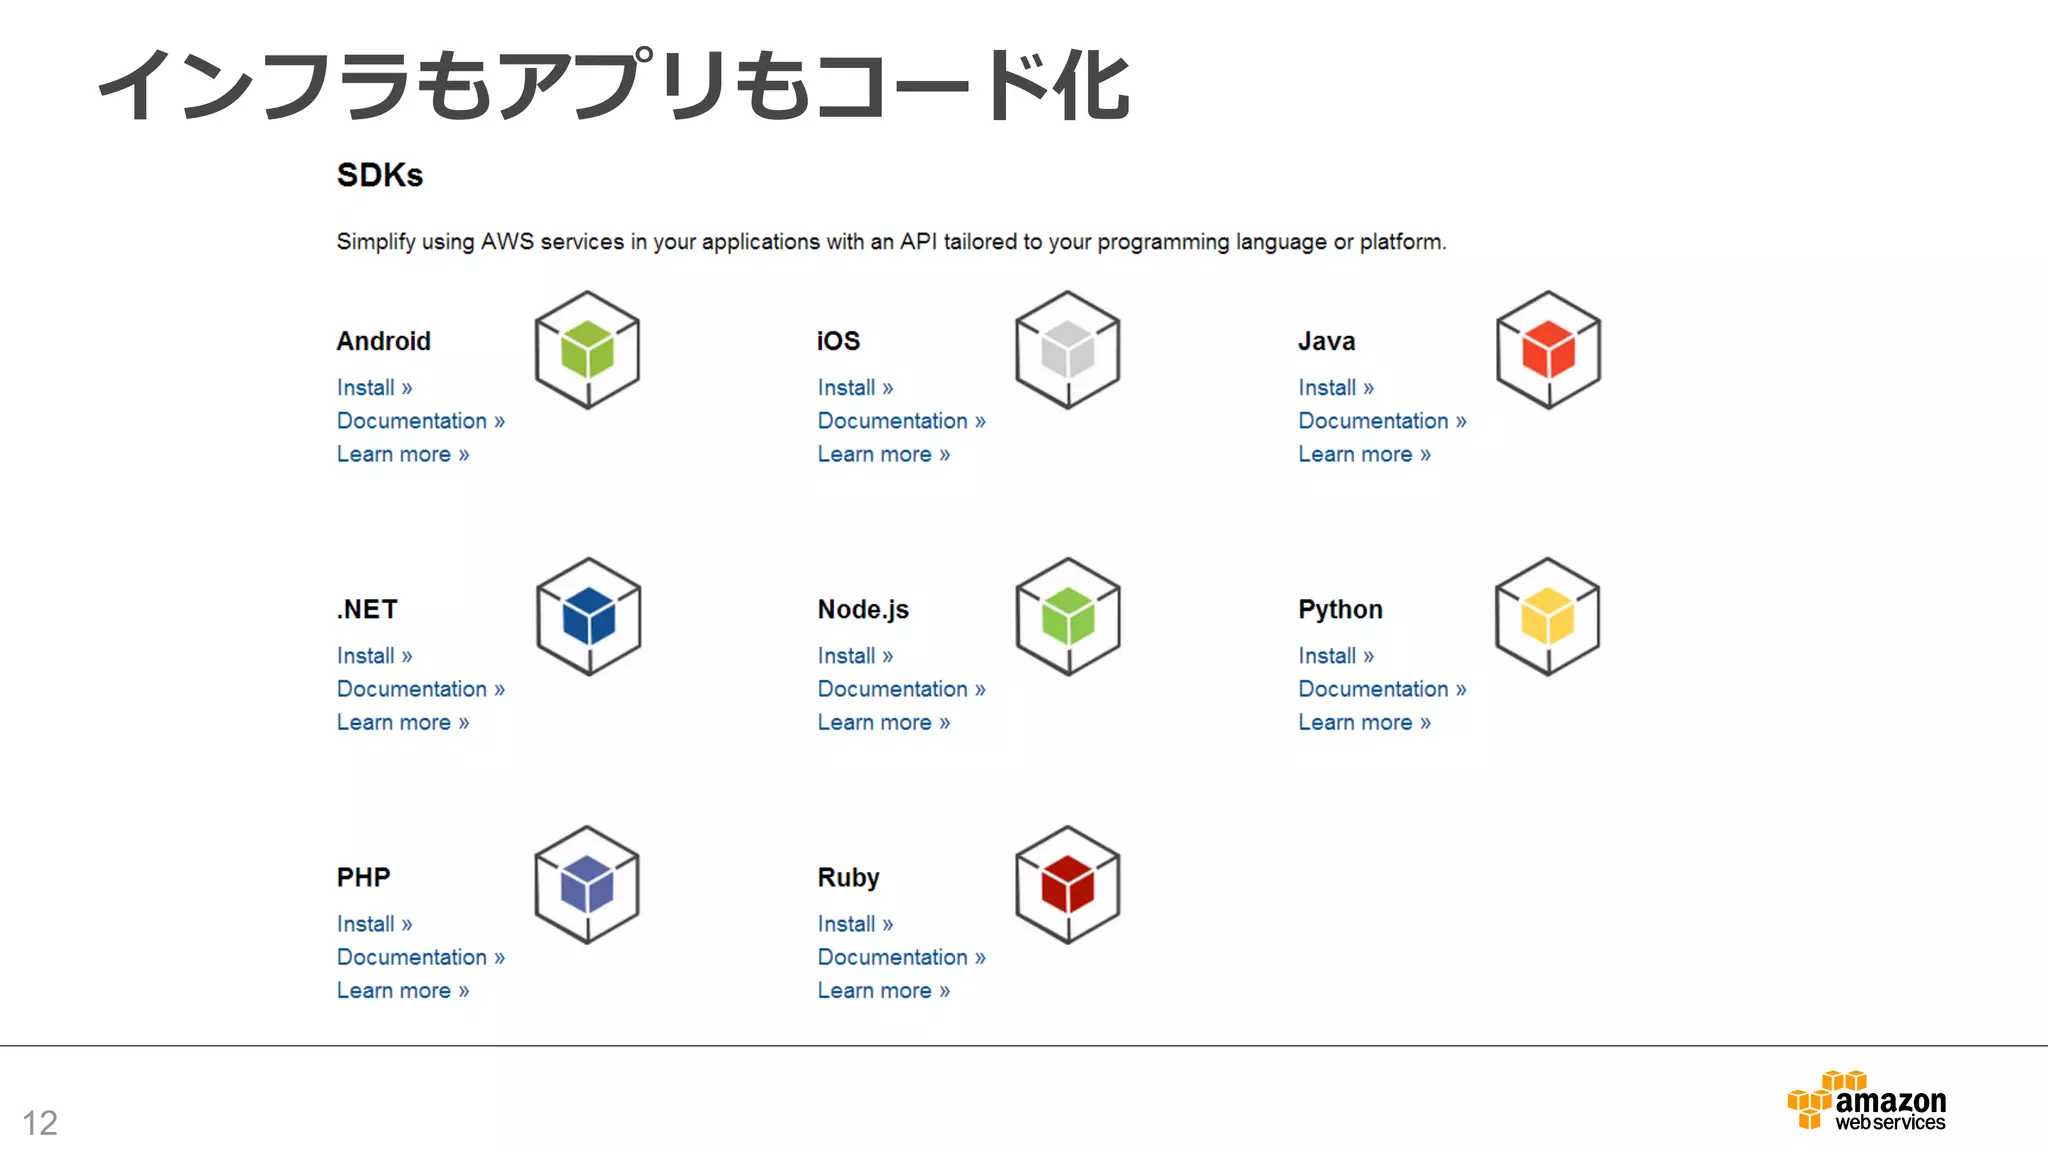Screen dimensions: 2048x1152
Task: Select the Android heading text
Action: point(383,341)
